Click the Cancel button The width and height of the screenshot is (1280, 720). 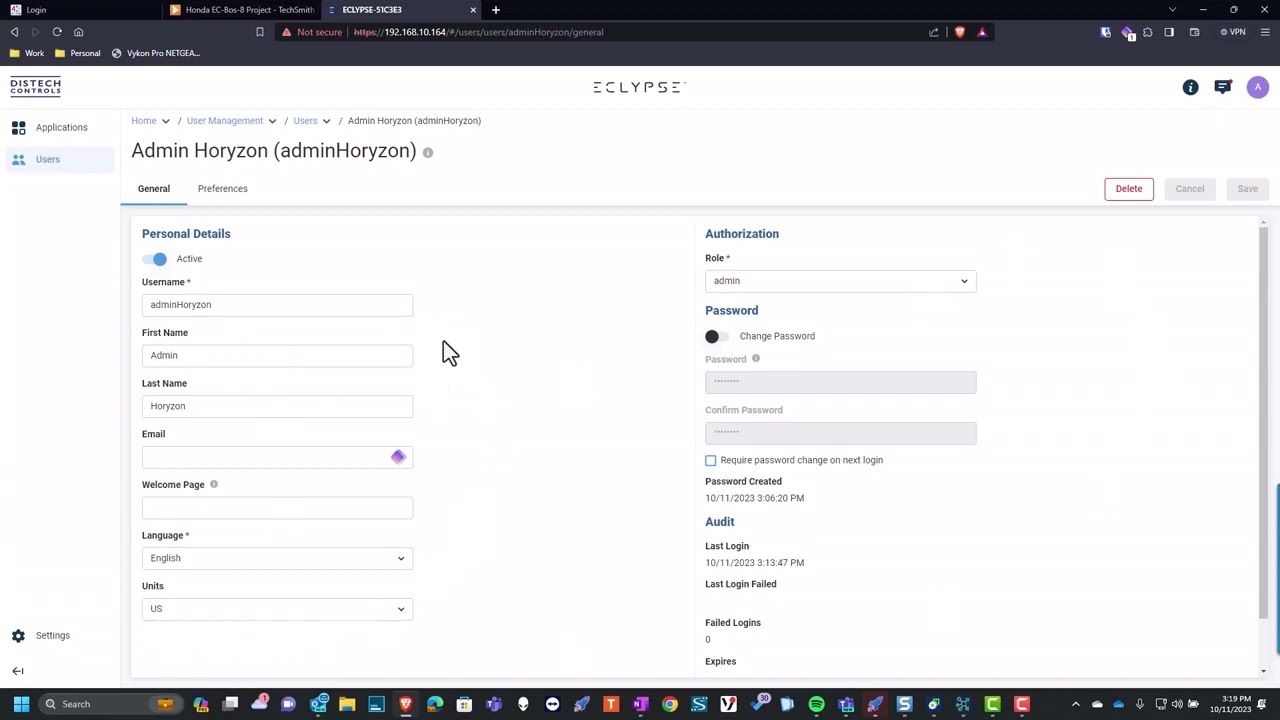click(1190, 189)
